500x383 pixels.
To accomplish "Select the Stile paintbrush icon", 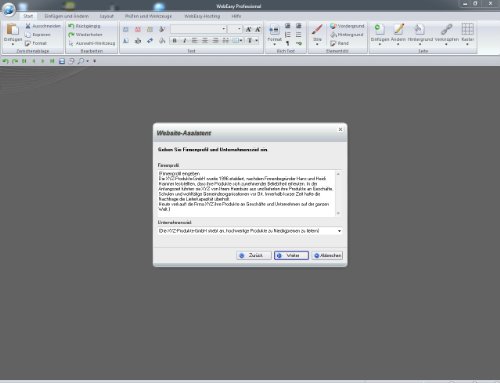I will click(x=317, y=29).
